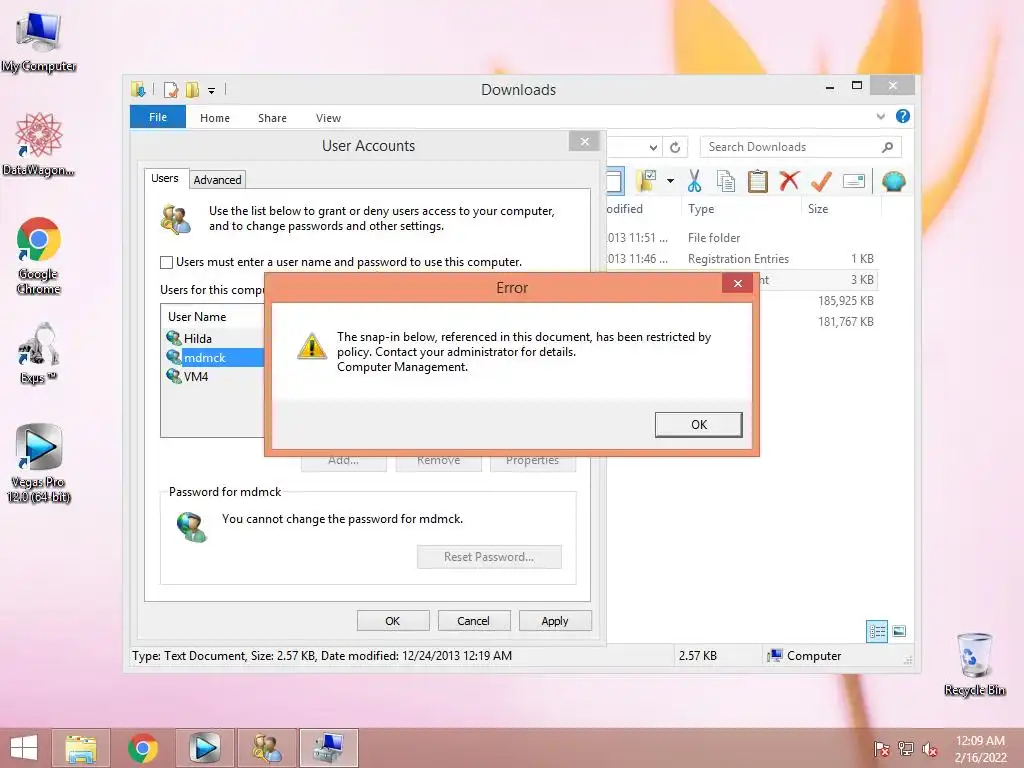The image size is (1024, 768).
Task: Open the View ribbon tab
Action: 328,118
